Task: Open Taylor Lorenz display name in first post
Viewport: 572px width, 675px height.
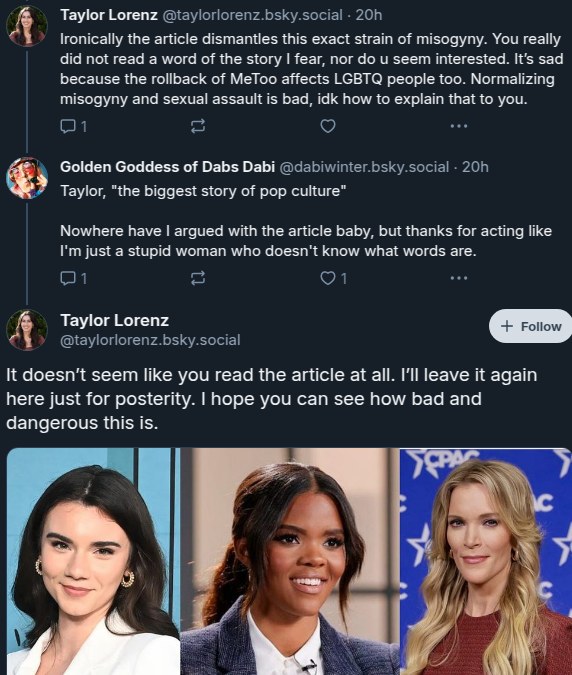Action: [x=109, y=15]
